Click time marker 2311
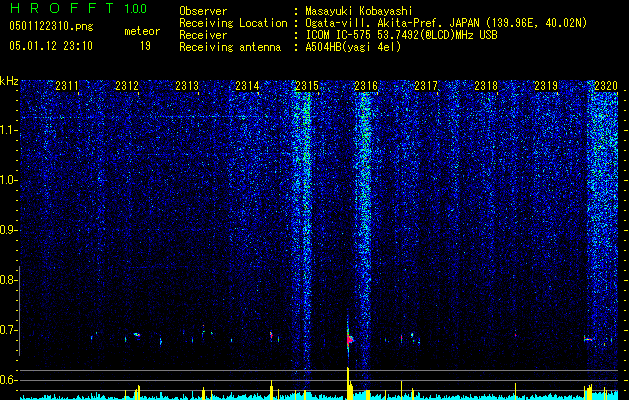Viewport: 629px width, 400px height. click(x=67, y=86)
